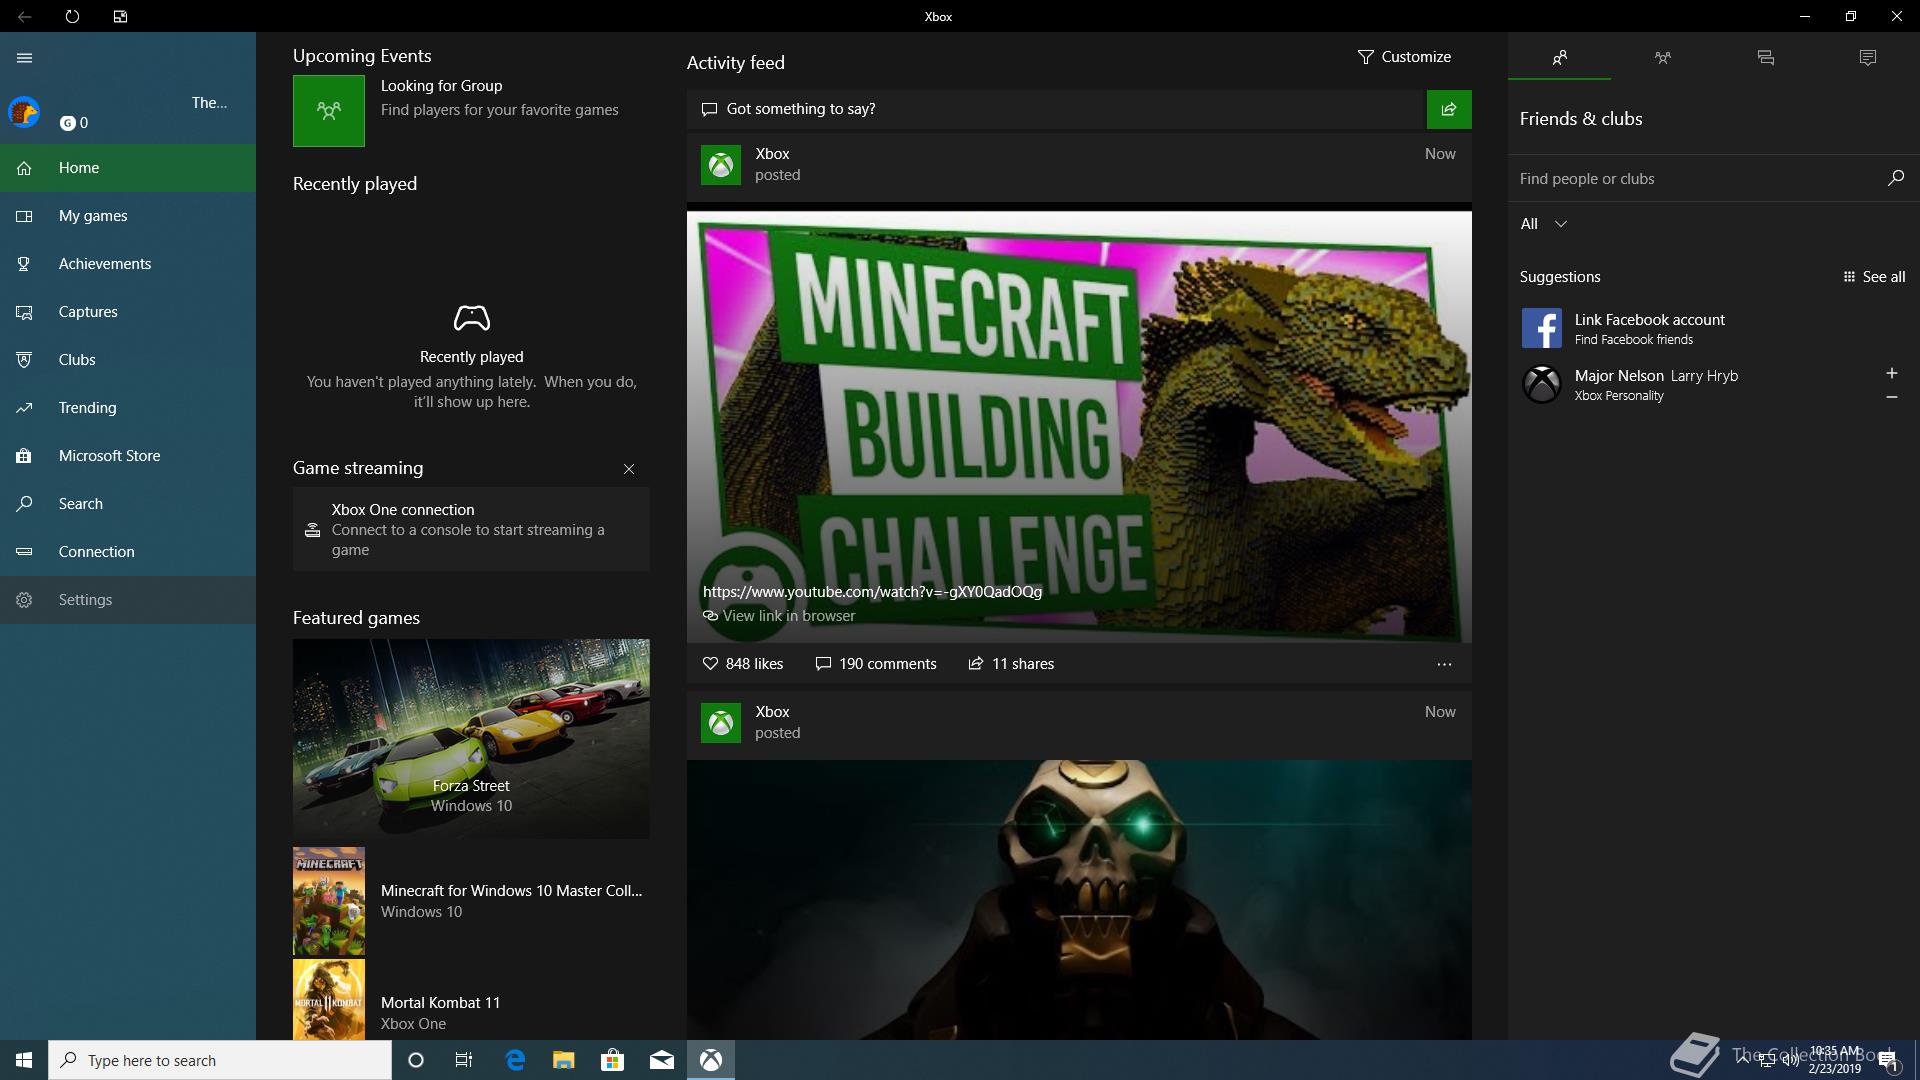Open Task View in taskbar
1920x1080 pixels.
click(464, 1060)
